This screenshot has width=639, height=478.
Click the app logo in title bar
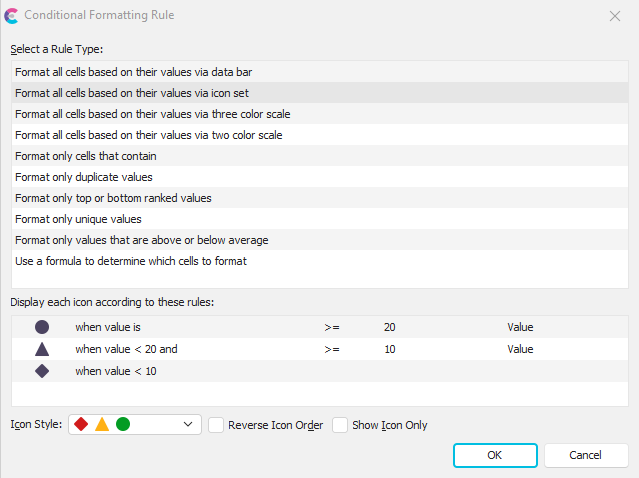(x=12, y=16)
